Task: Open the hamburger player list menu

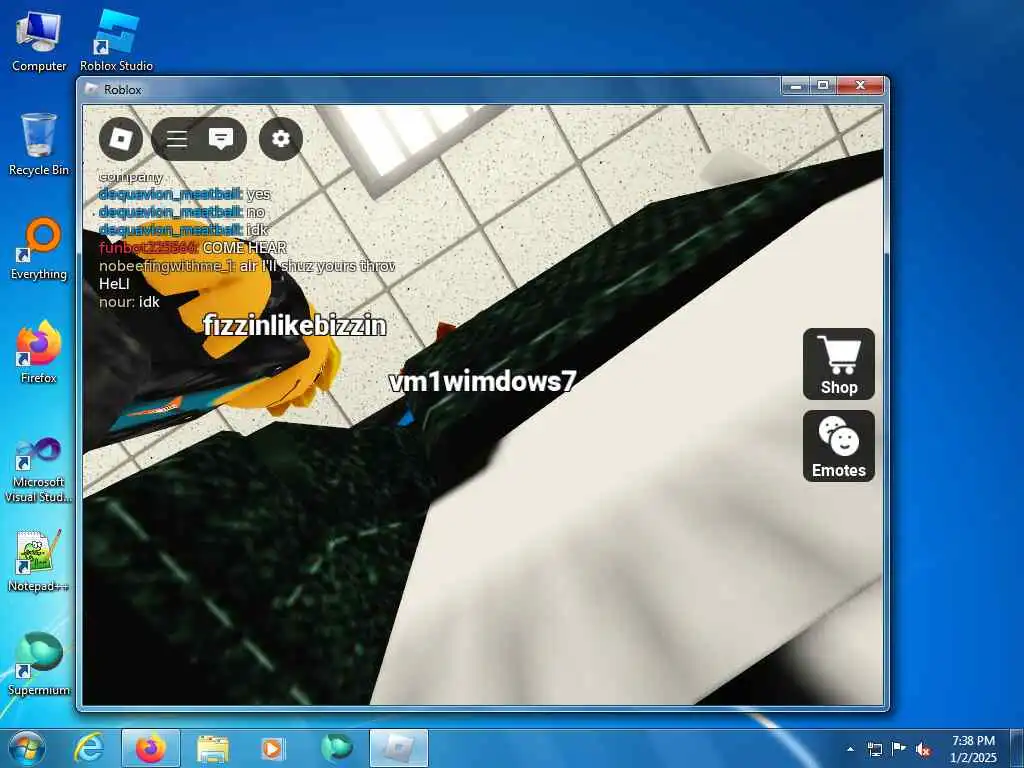Action: pyautogui.click(x=177, y=138)
